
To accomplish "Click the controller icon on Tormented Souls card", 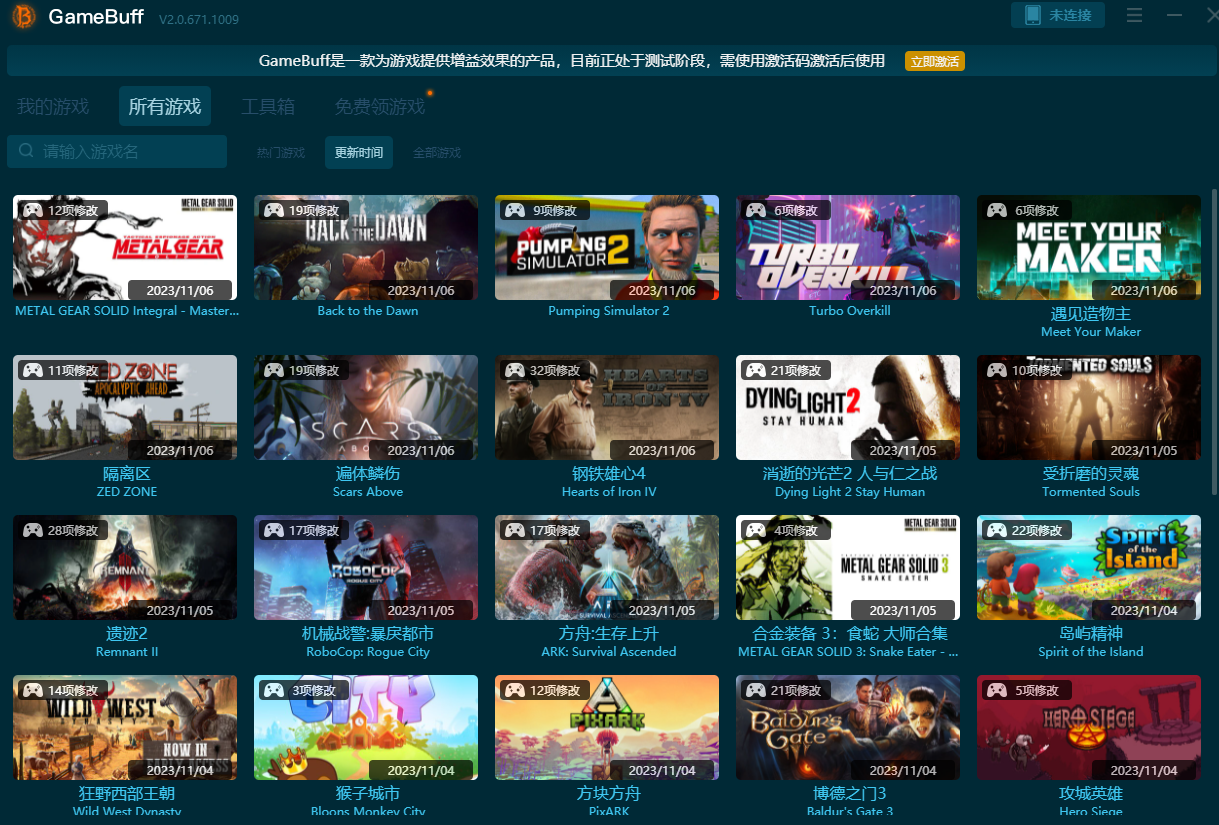I will pos(996,370).
